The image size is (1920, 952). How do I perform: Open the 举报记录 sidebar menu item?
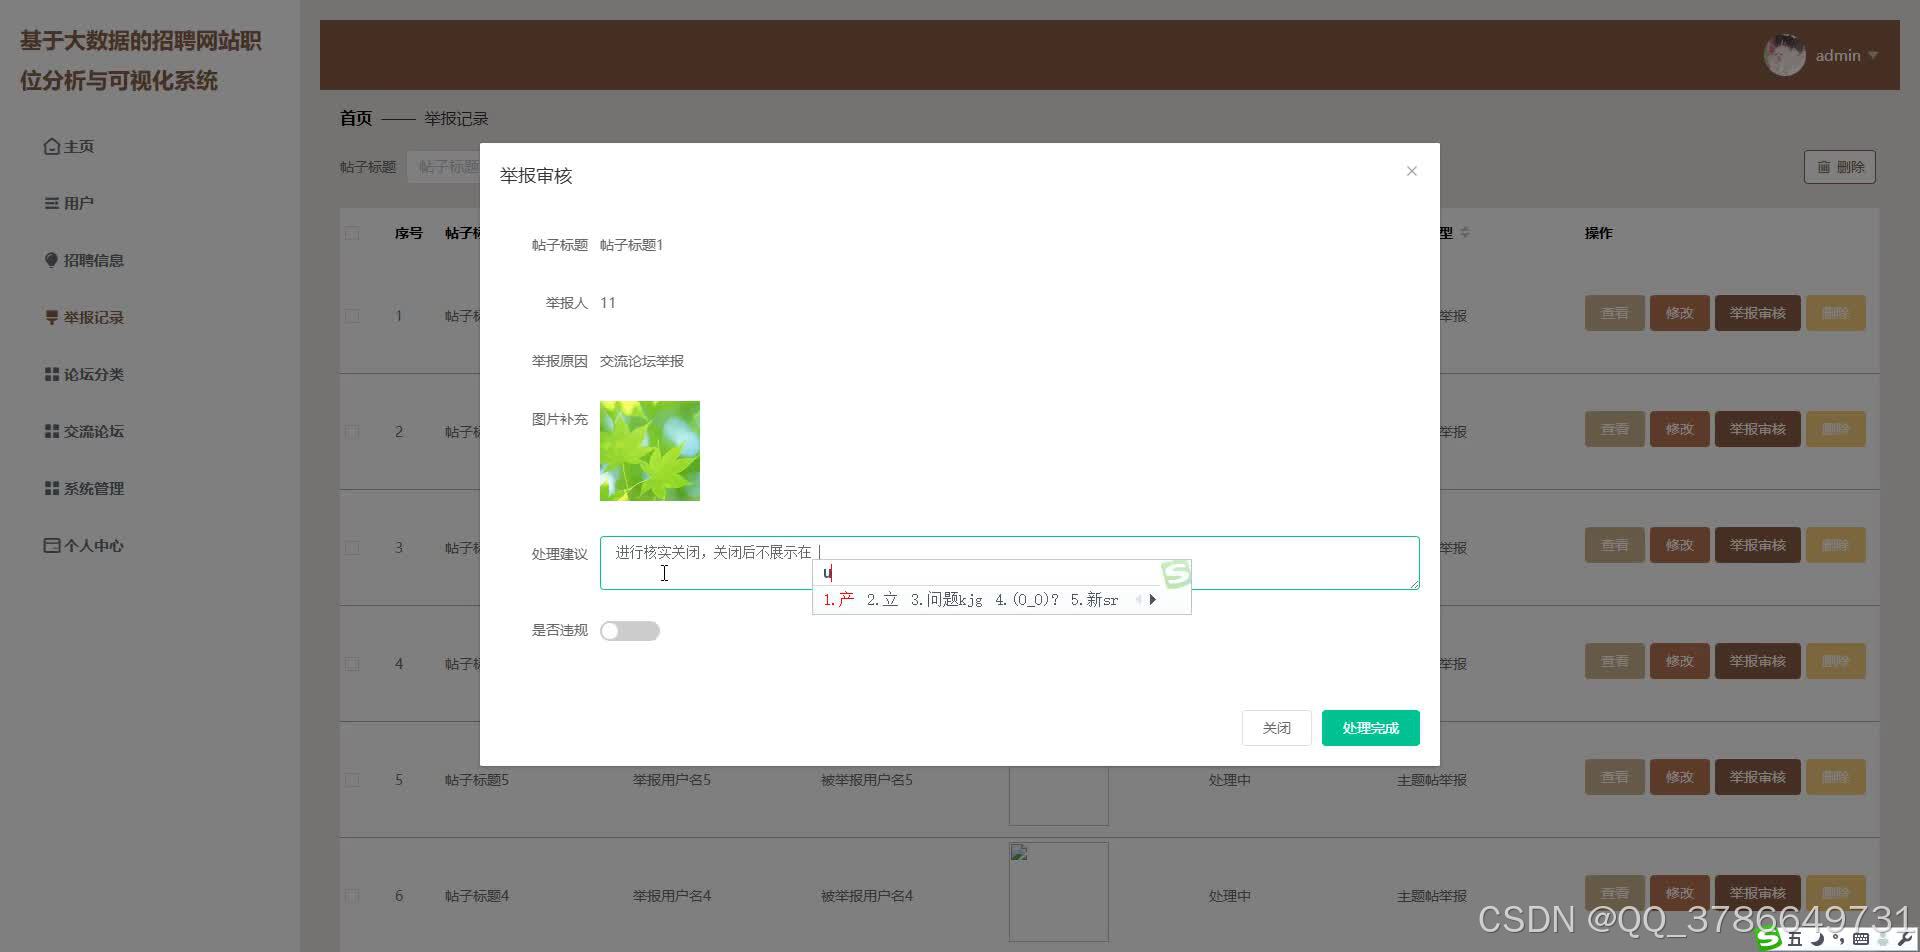click(84, 318)
